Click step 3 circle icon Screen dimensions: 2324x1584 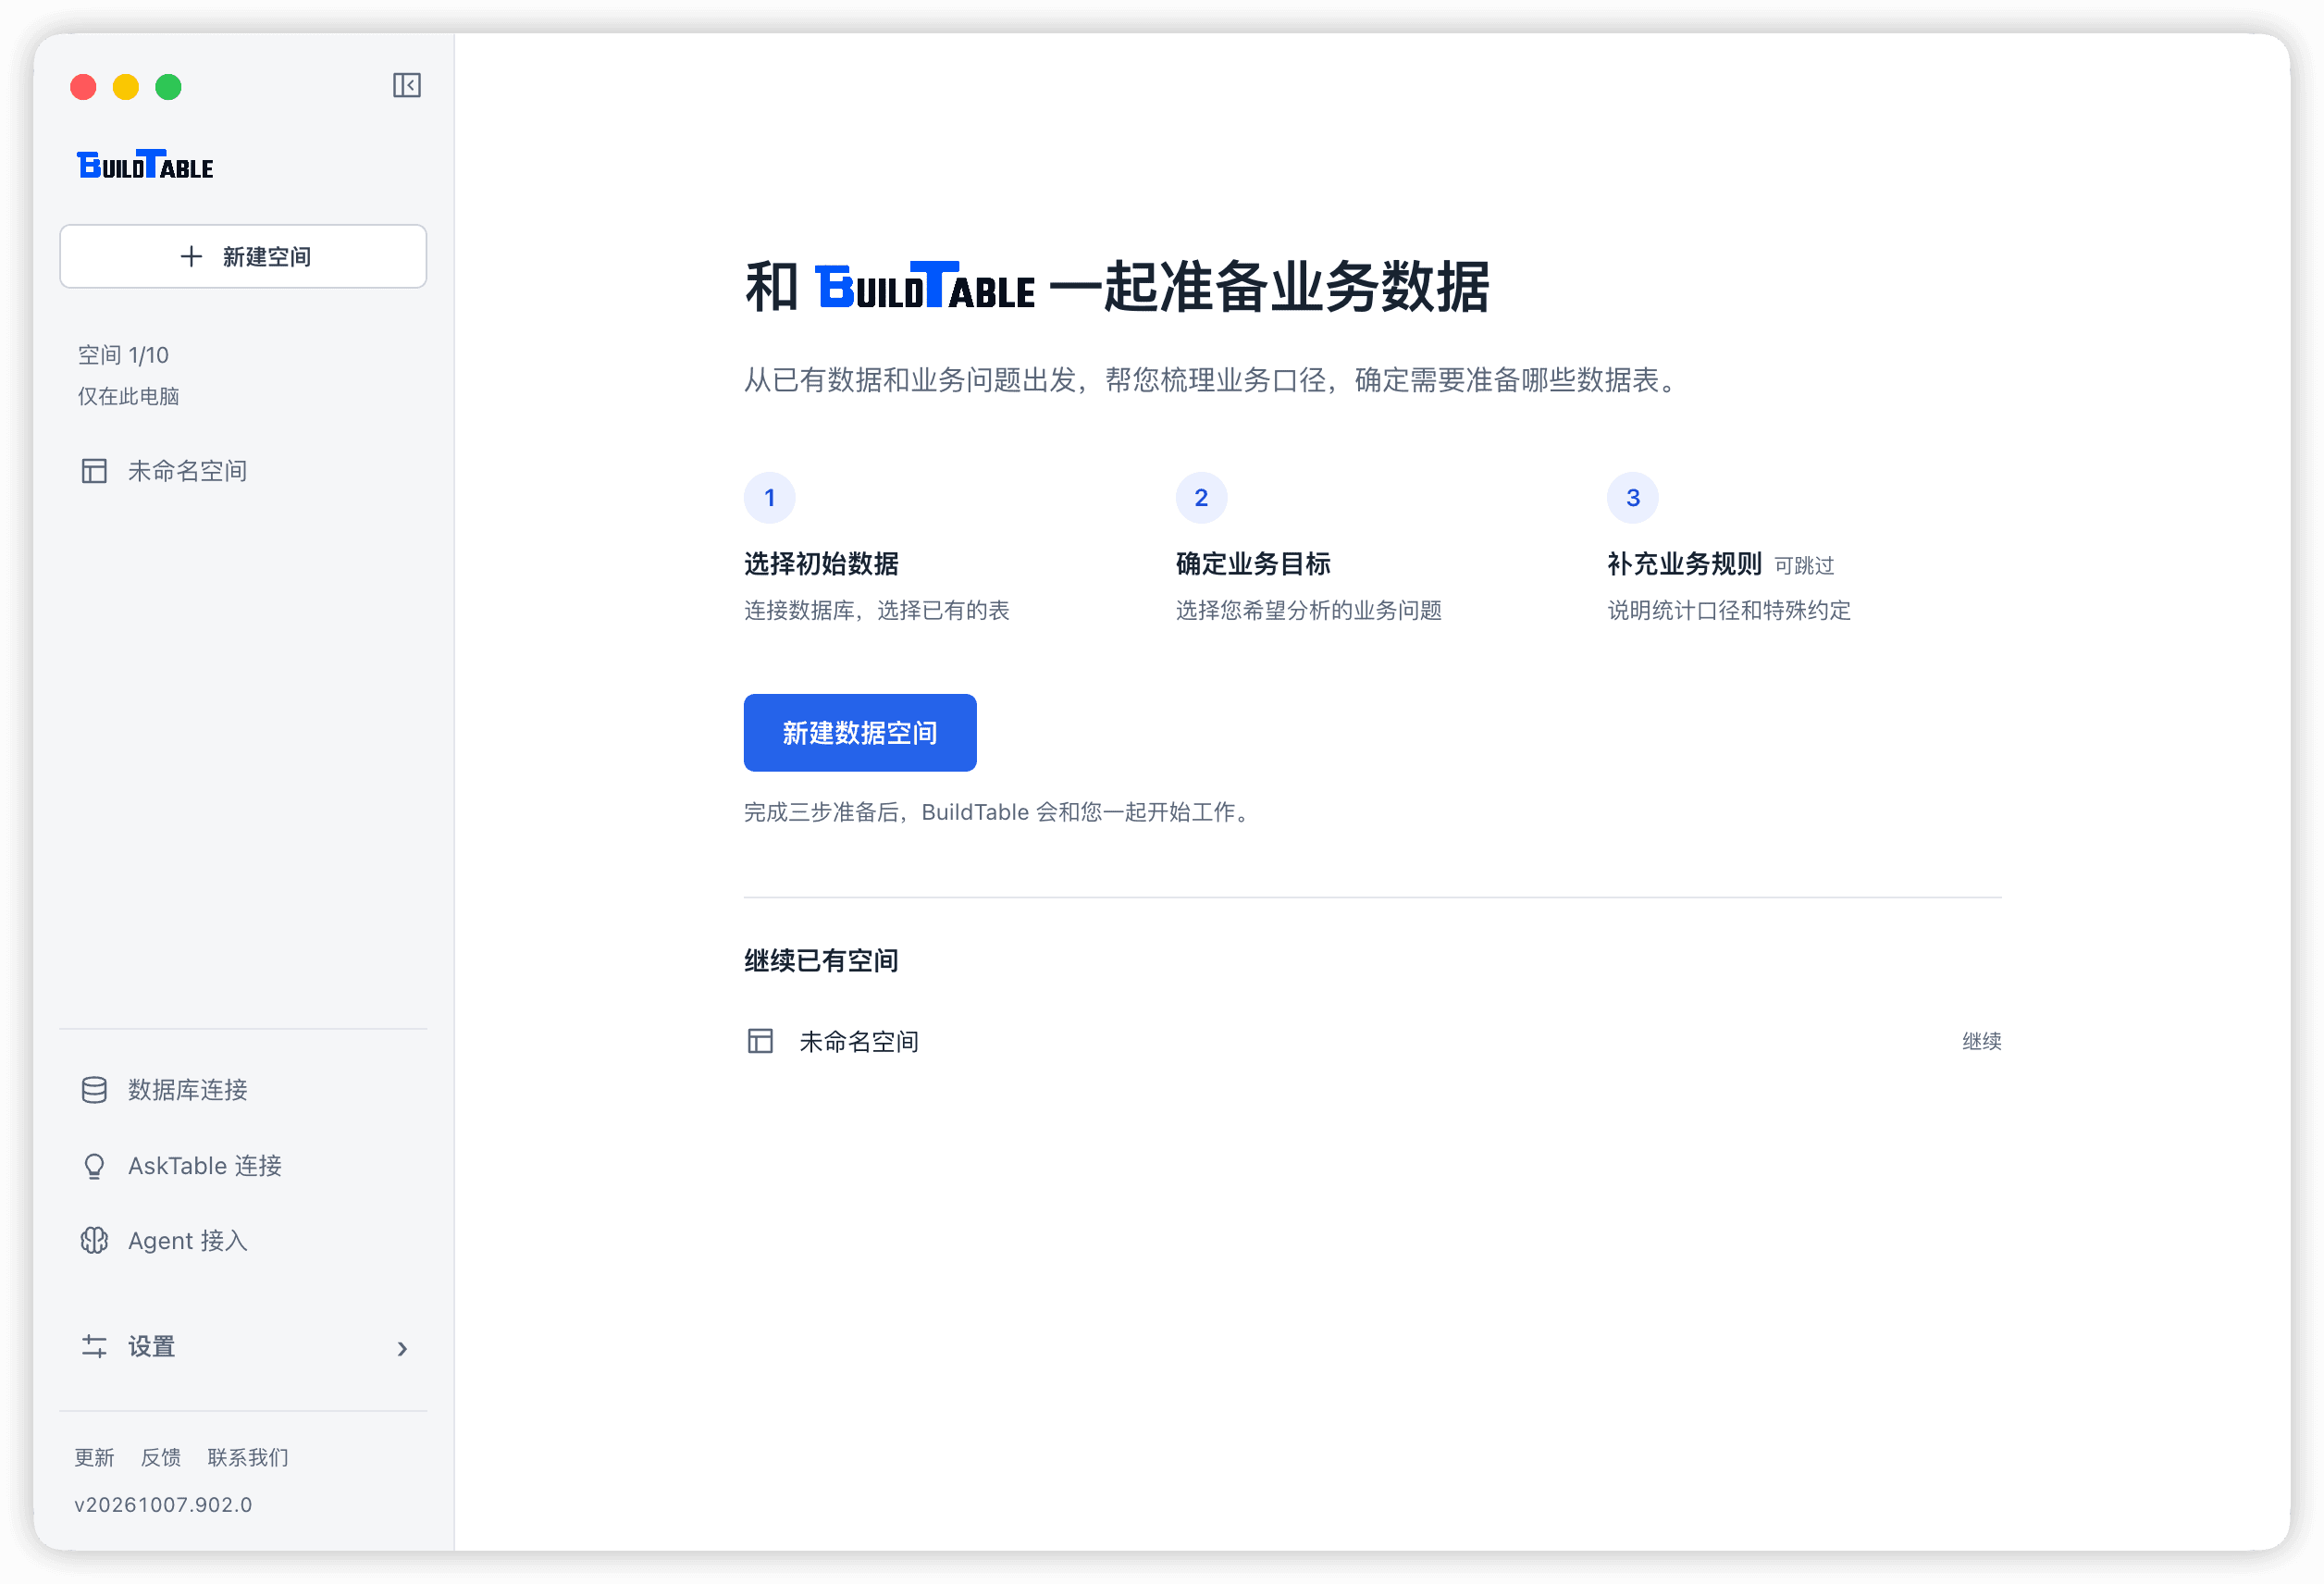coord(1633,498)
